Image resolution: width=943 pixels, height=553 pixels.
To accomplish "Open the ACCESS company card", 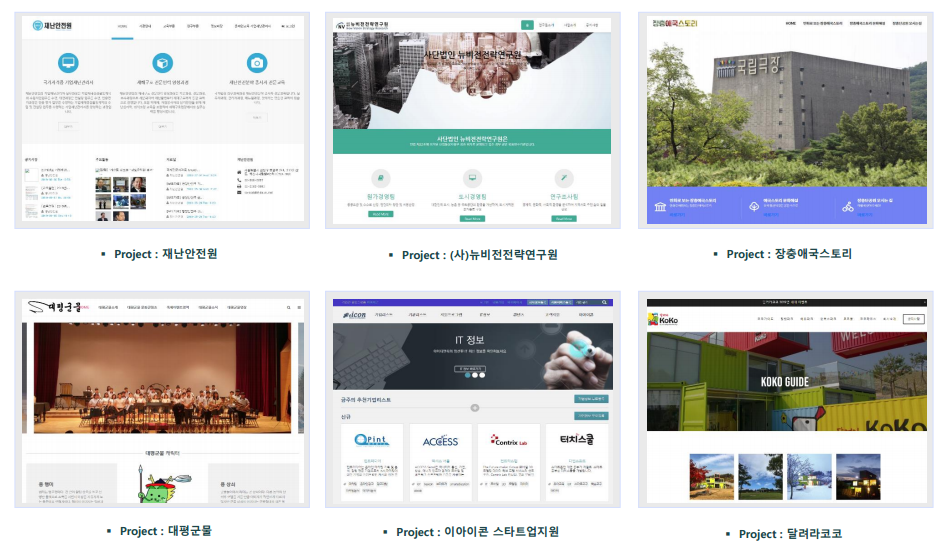I will [x=440, y=462].
